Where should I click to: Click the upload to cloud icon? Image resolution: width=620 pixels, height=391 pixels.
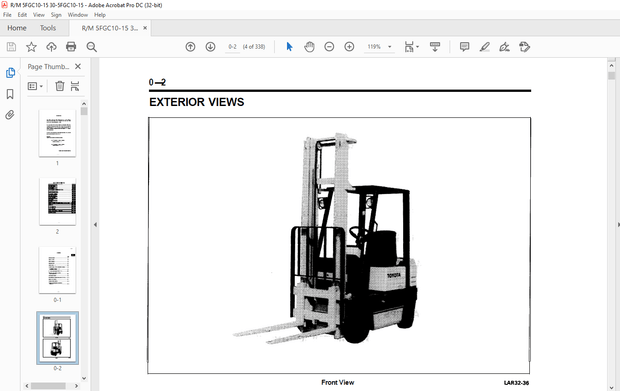click(x=51, y=47)
